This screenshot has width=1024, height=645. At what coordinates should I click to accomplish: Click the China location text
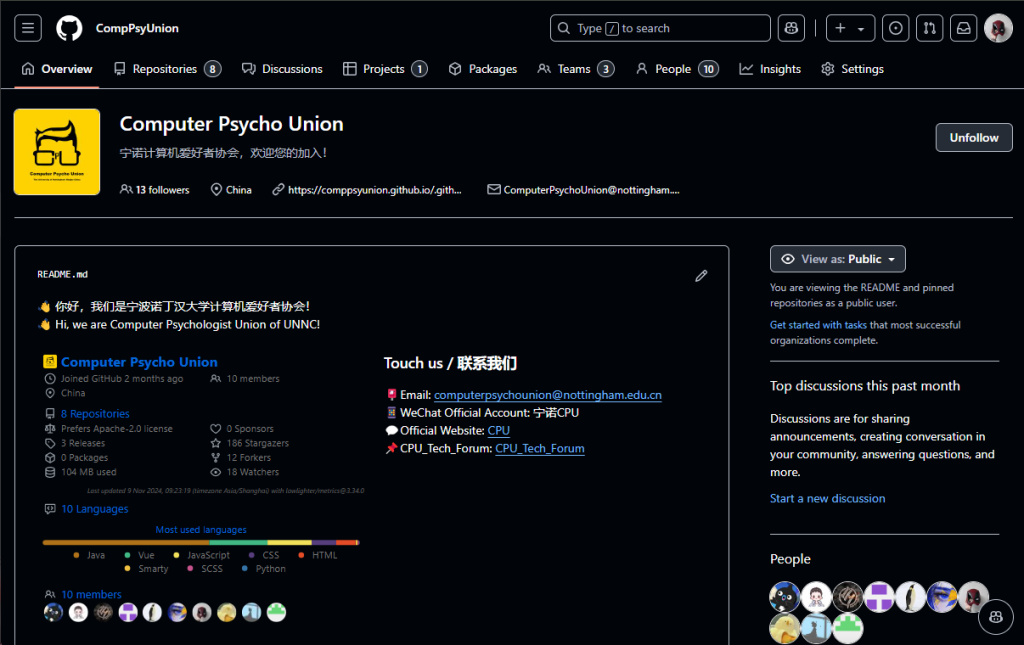[x=238, y=189]
